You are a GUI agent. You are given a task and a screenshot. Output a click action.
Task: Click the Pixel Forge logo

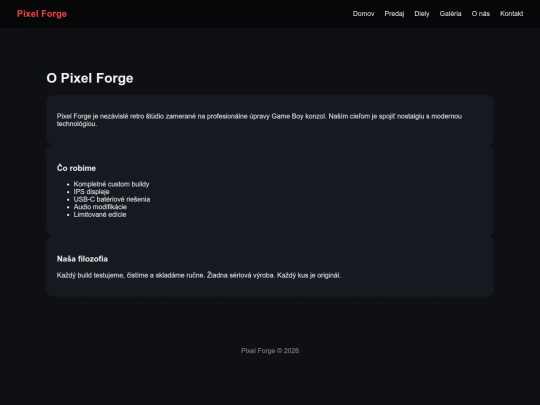[x=42, y=14]
